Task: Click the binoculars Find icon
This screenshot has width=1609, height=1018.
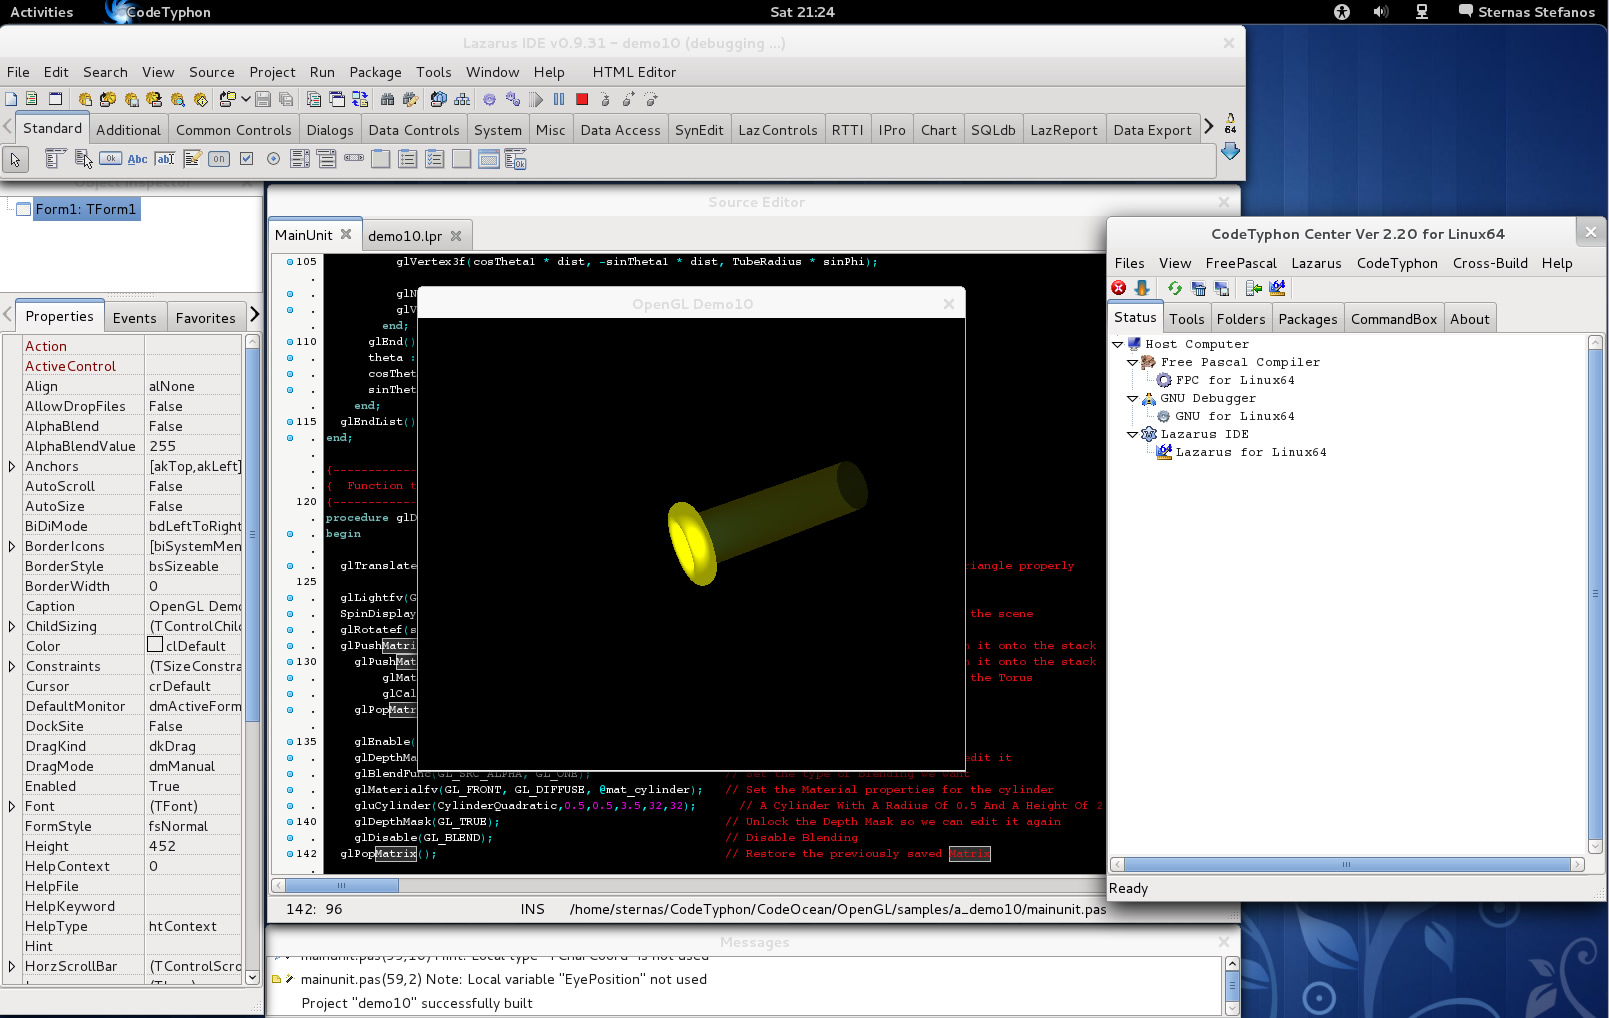Action: [387, 99]
